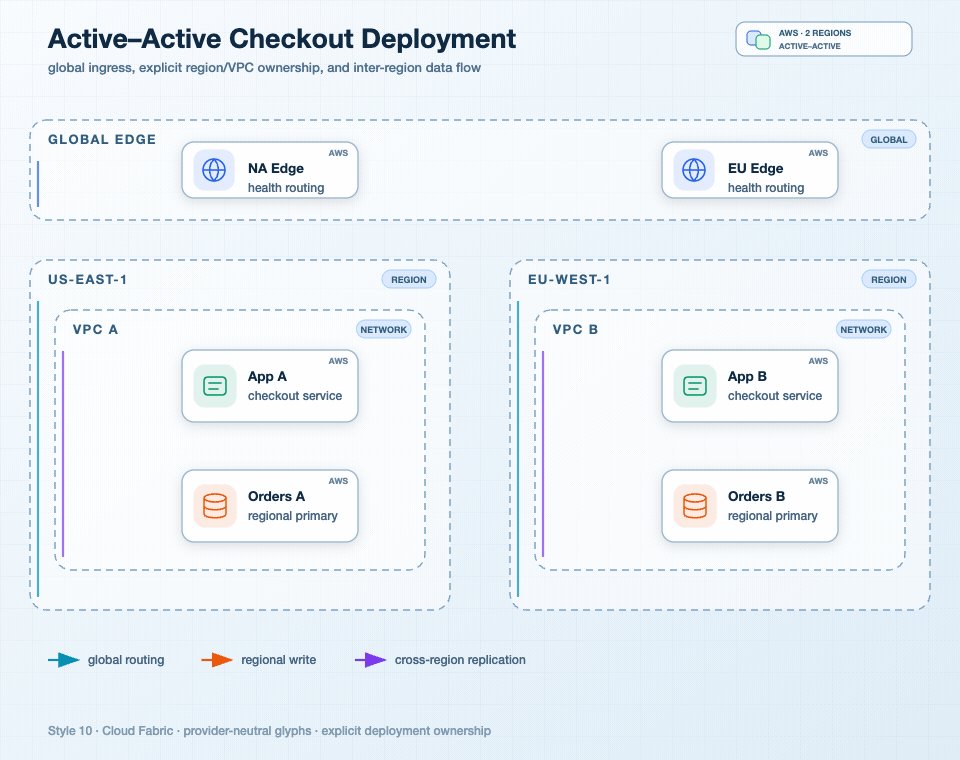Click the teal global routing arrow
This screenshot has width=960, height=760.
click(64, 660)
